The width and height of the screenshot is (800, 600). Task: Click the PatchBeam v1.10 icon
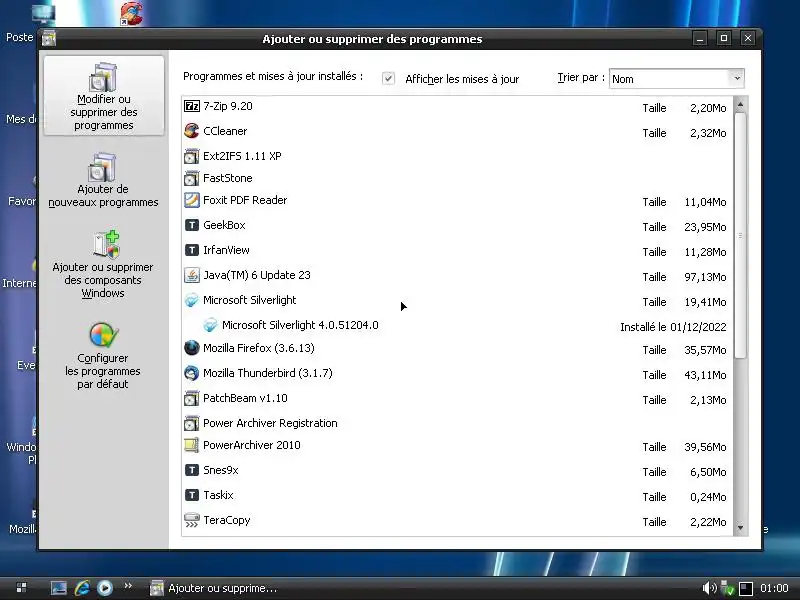191,398
